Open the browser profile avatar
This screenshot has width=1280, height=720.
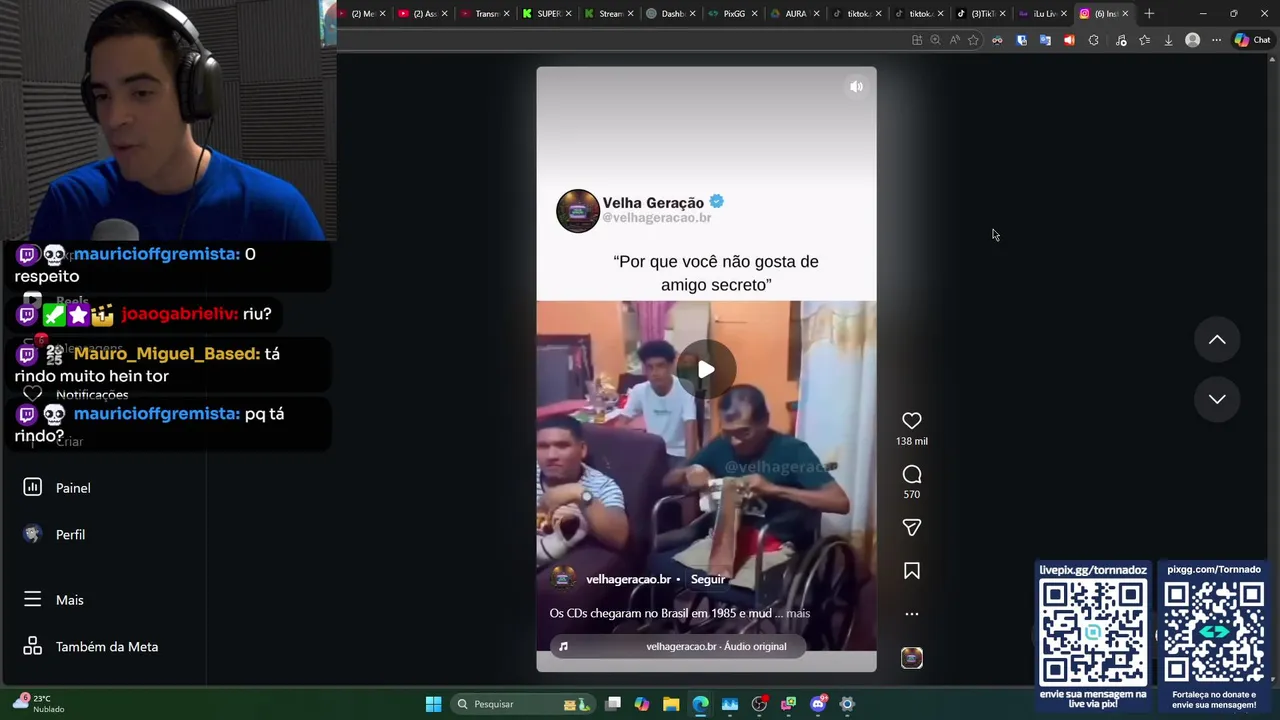click(1192, 40)
